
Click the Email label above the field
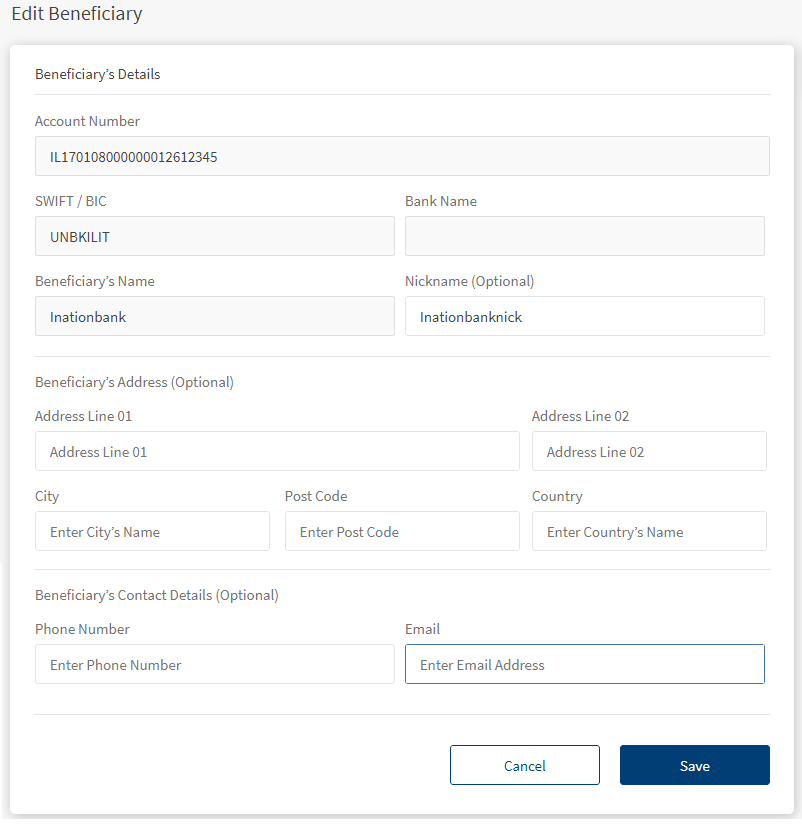422,629
